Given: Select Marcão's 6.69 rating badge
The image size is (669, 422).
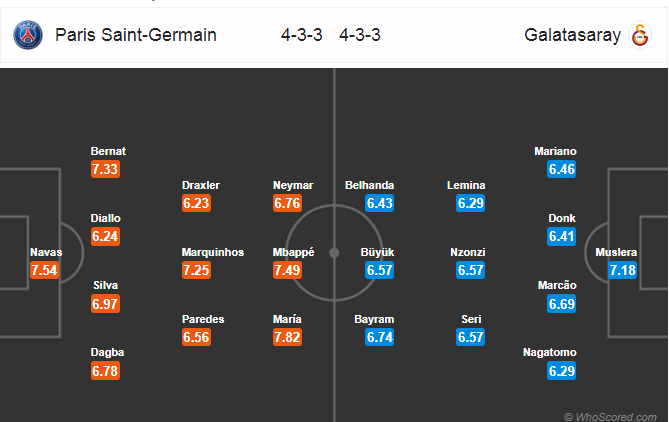Looking at the screenshot, I should [x=561, y=304].
